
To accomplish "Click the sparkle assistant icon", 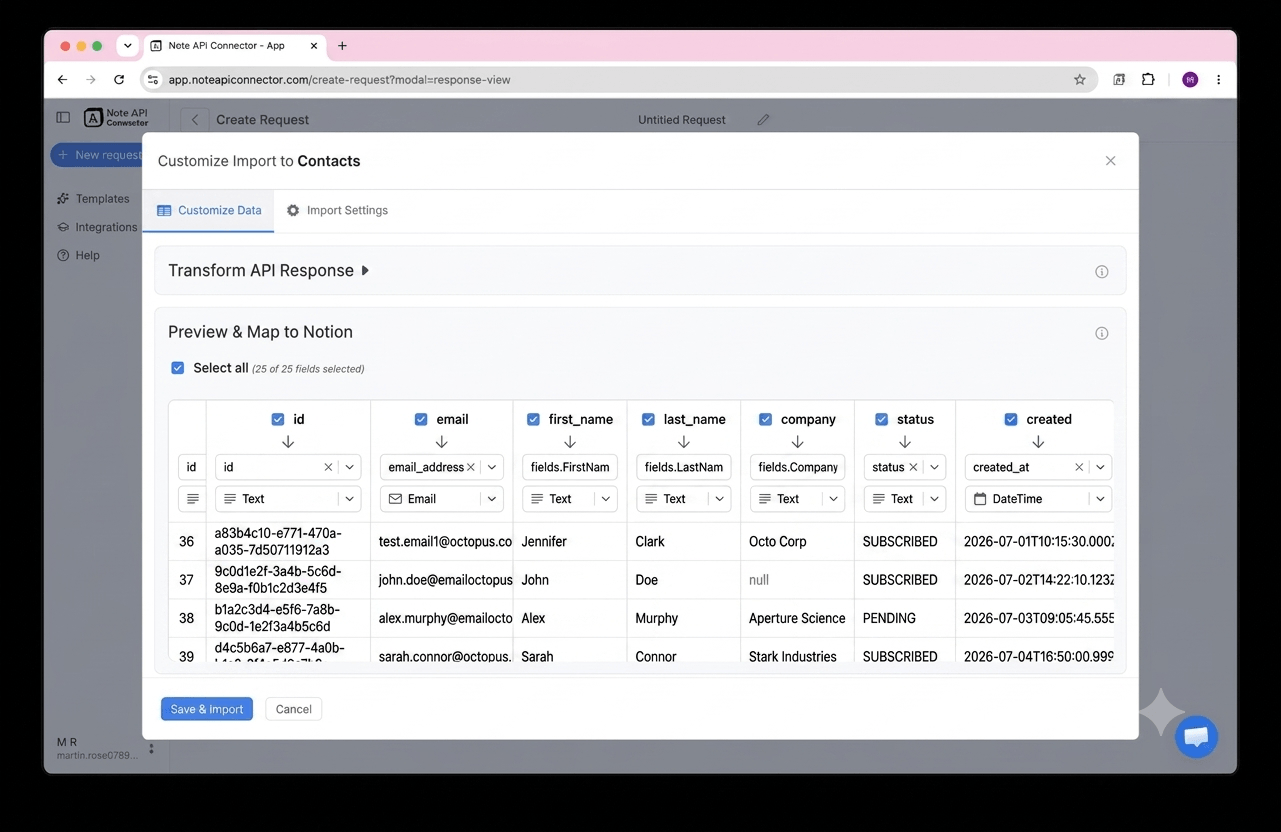I will pyautogui.click(x=1161, y=712).
